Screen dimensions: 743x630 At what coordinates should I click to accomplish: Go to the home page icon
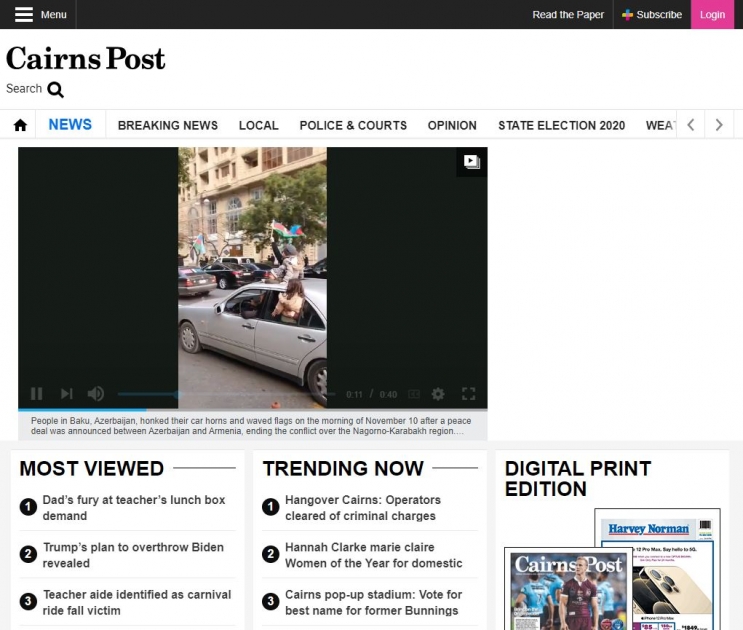[20, 125]
